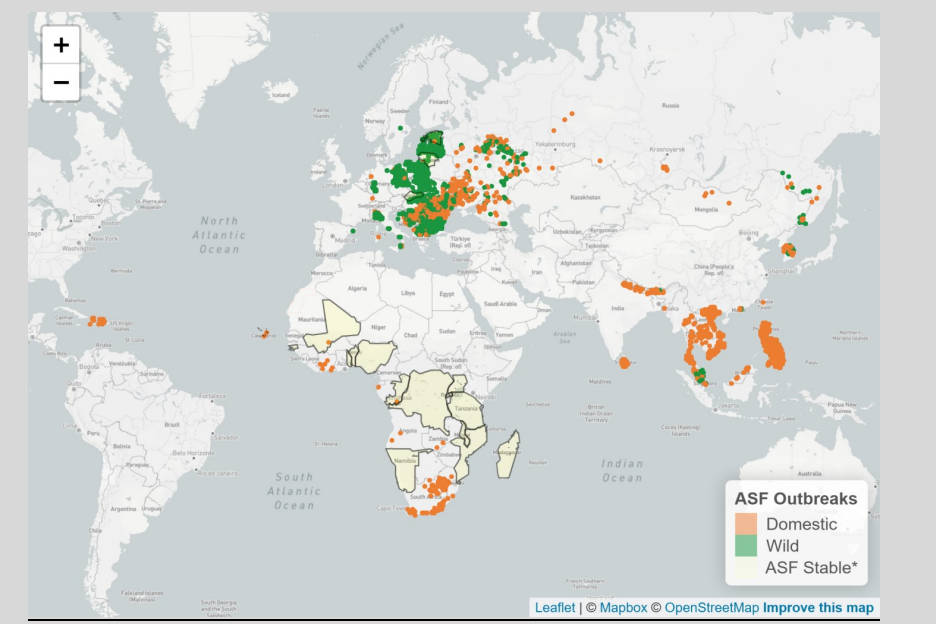Click the zoom in plus button

click(61, 45)
